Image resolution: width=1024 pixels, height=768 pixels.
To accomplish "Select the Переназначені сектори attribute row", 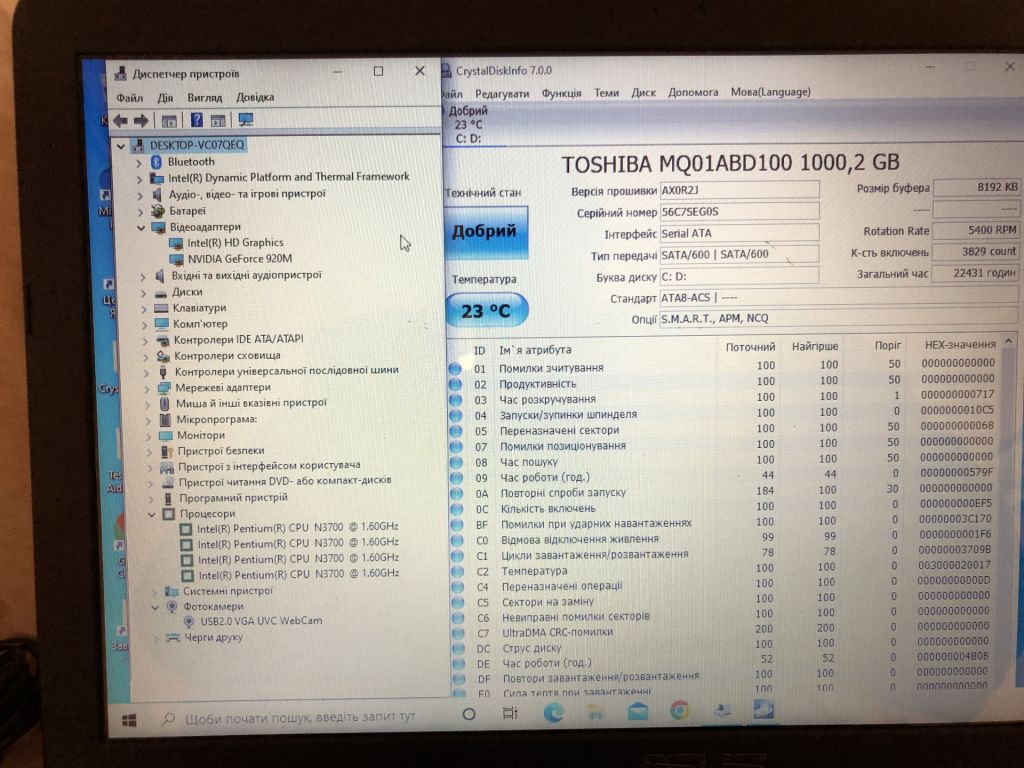I will (x=724, y=429).
